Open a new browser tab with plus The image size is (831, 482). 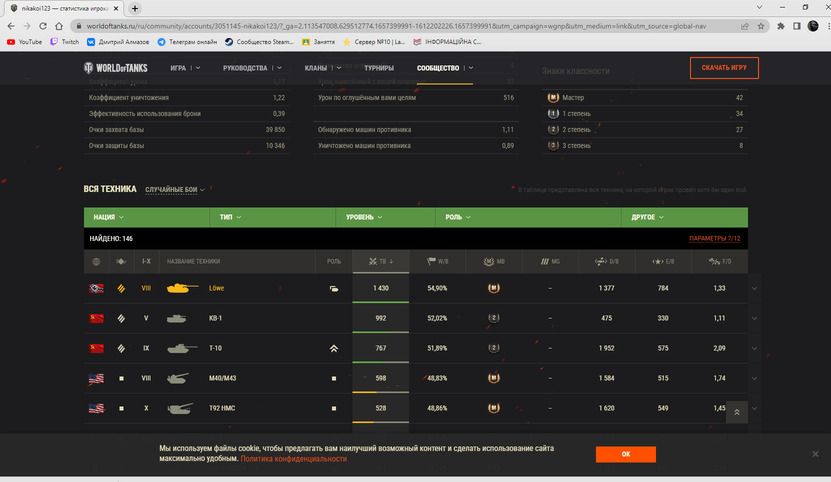click(x=135, y=8)
